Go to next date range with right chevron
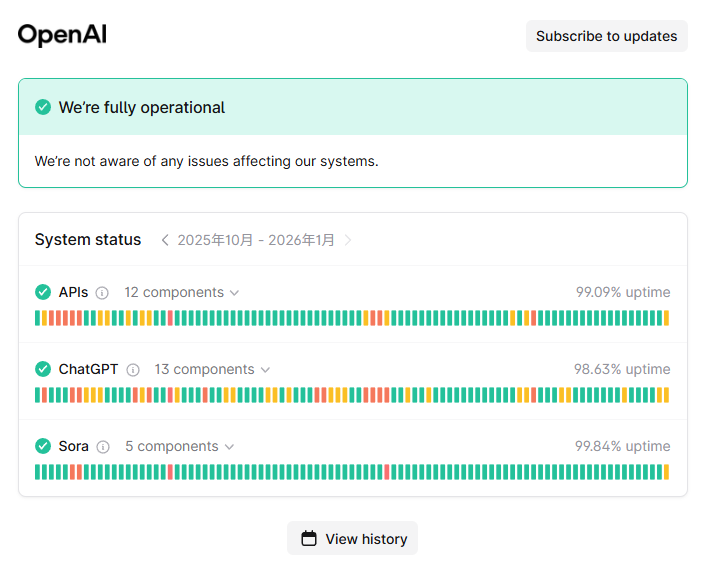The image size is (719, 584). click(x=348, y=240)
